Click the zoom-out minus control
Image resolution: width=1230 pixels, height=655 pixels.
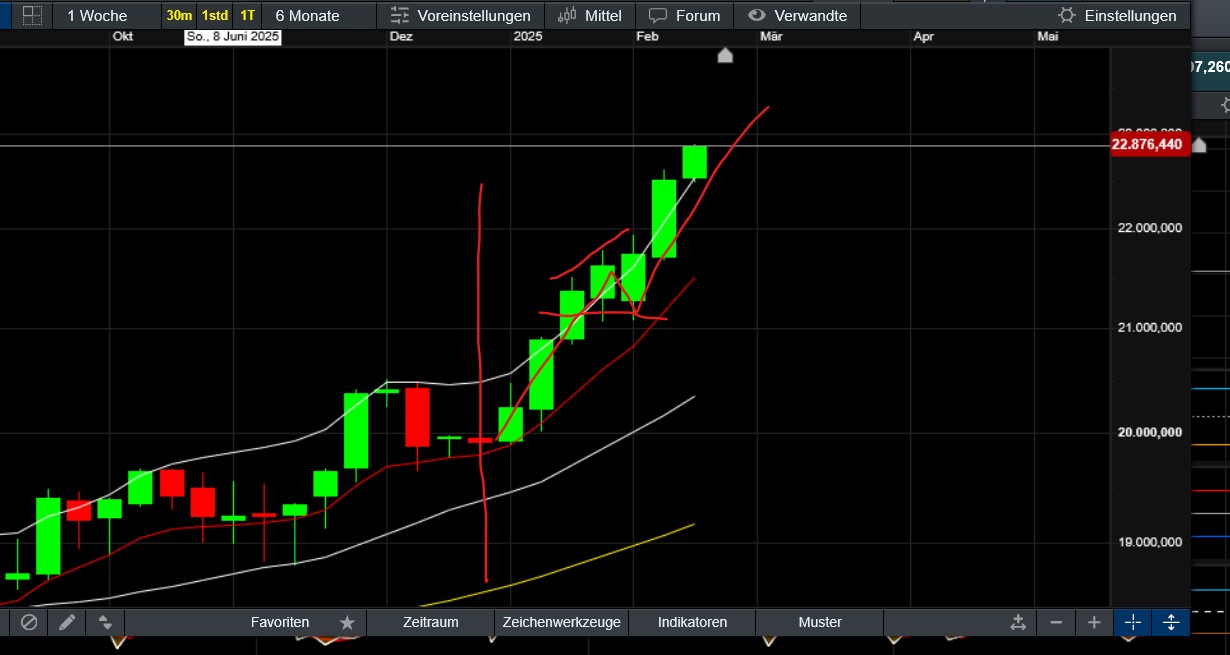point(1057,622)
